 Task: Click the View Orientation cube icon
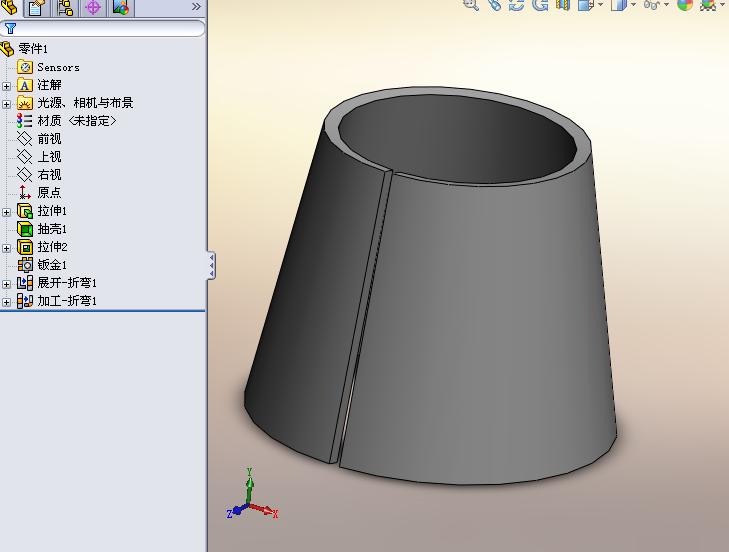click(x=585, y=4)
